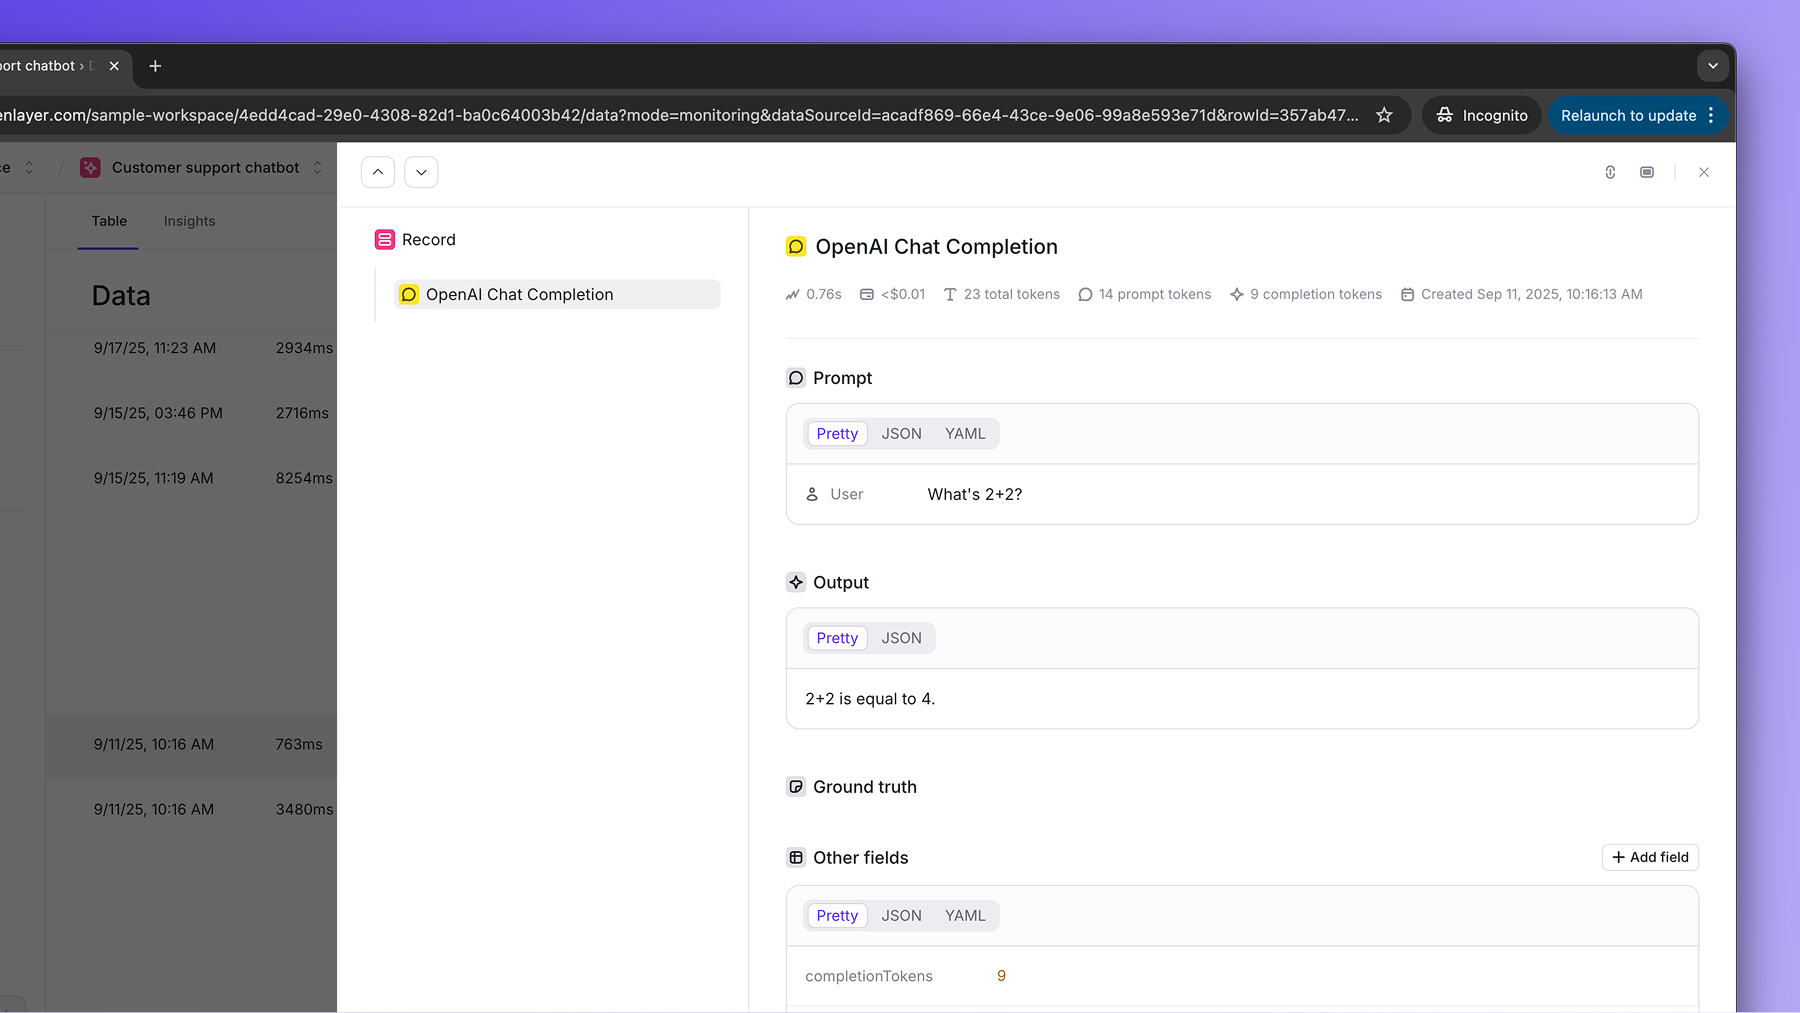Select Pretty view in Other fields

pyautogui.click(x=837, y=916)
